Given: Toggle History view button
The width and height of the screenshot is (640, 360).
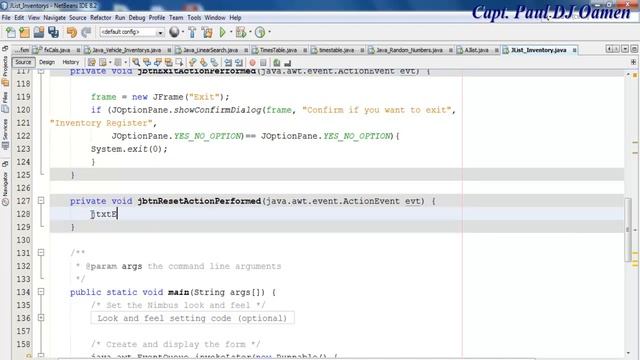Looking at the screenshot, I should point(71,62).
